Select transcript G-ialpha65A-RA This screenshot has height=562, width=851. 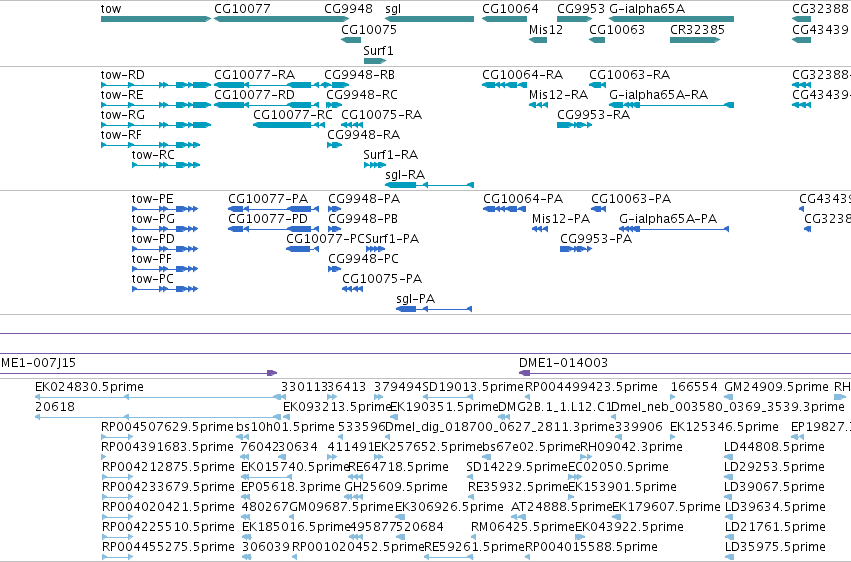coord(671,105)
